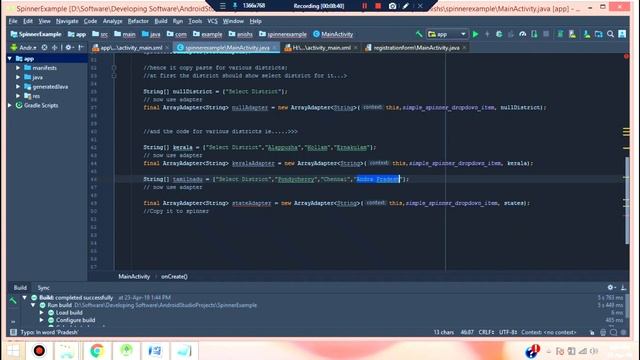Click the Attach debugger to Android process icon

pos(534,34)
